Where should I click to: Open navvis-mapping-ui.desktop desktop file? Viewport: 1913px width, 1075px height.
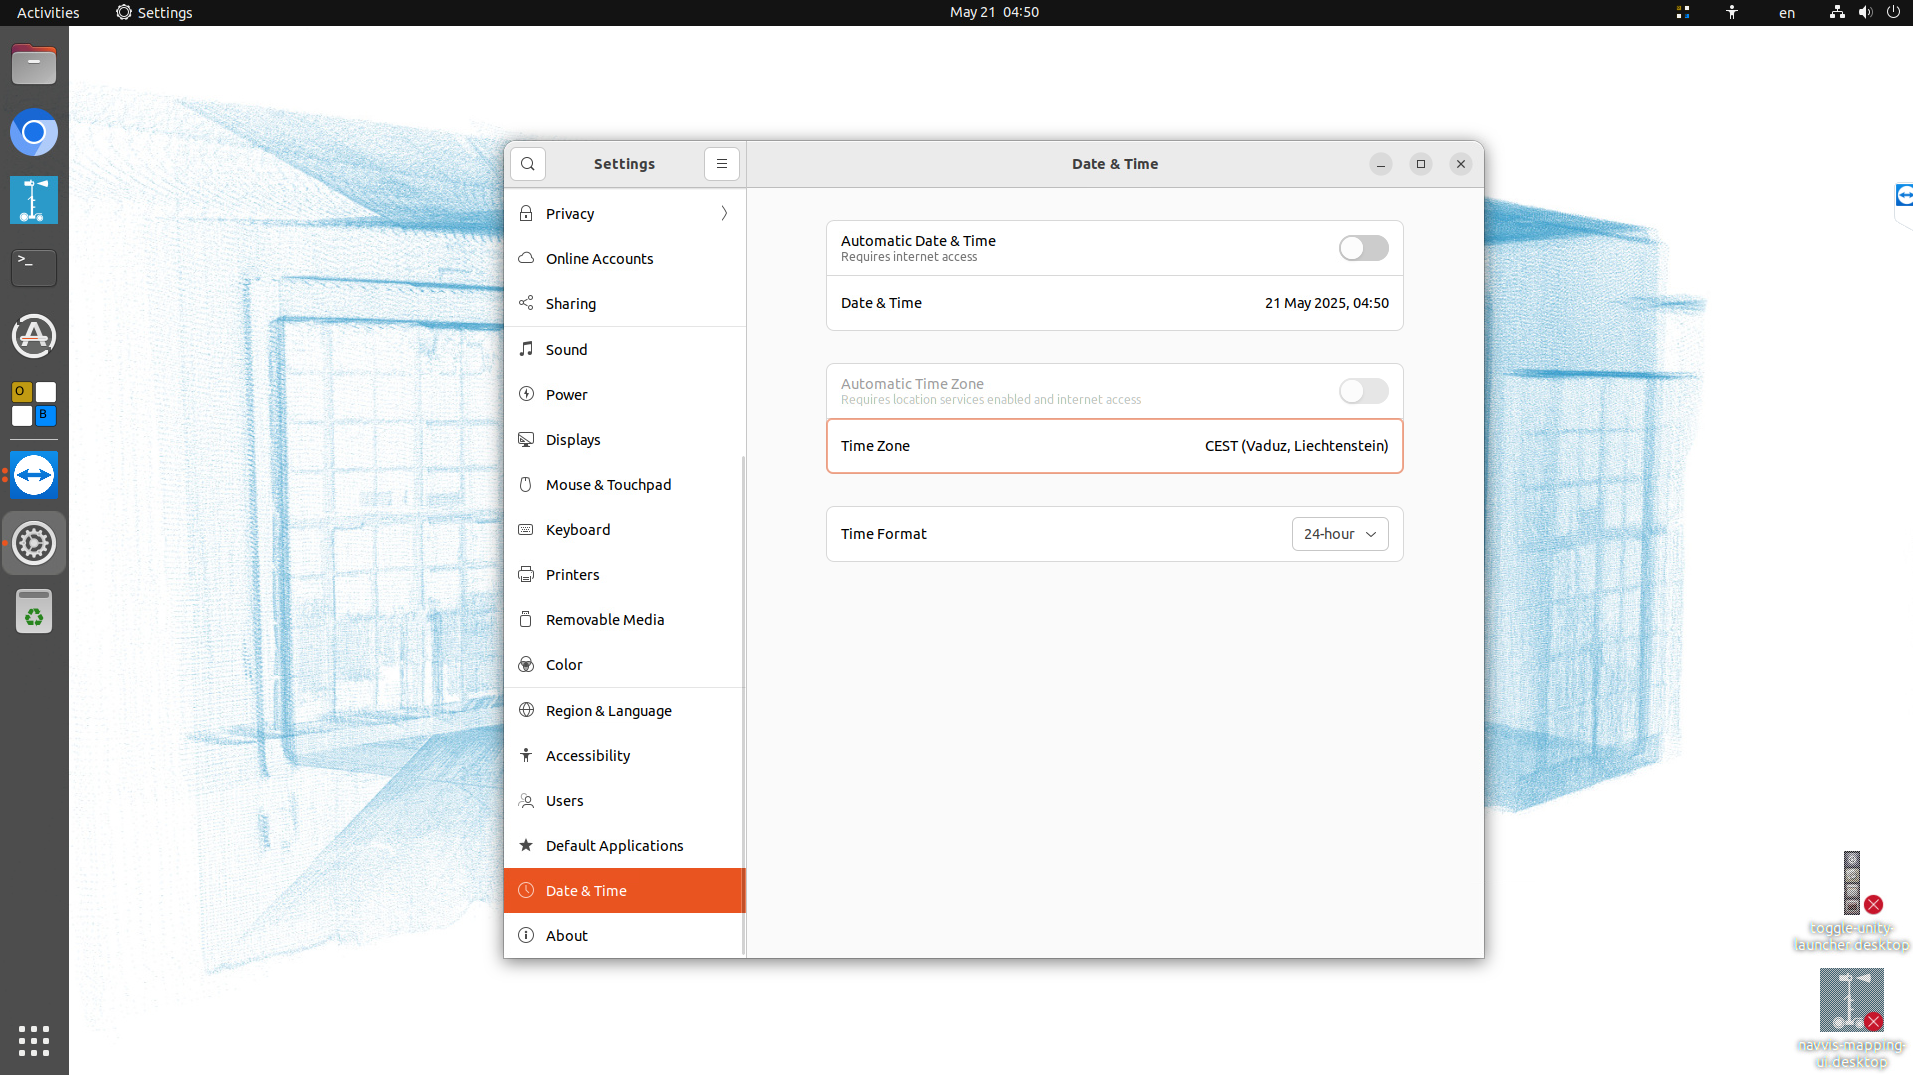click(x=1851, y=1018)
